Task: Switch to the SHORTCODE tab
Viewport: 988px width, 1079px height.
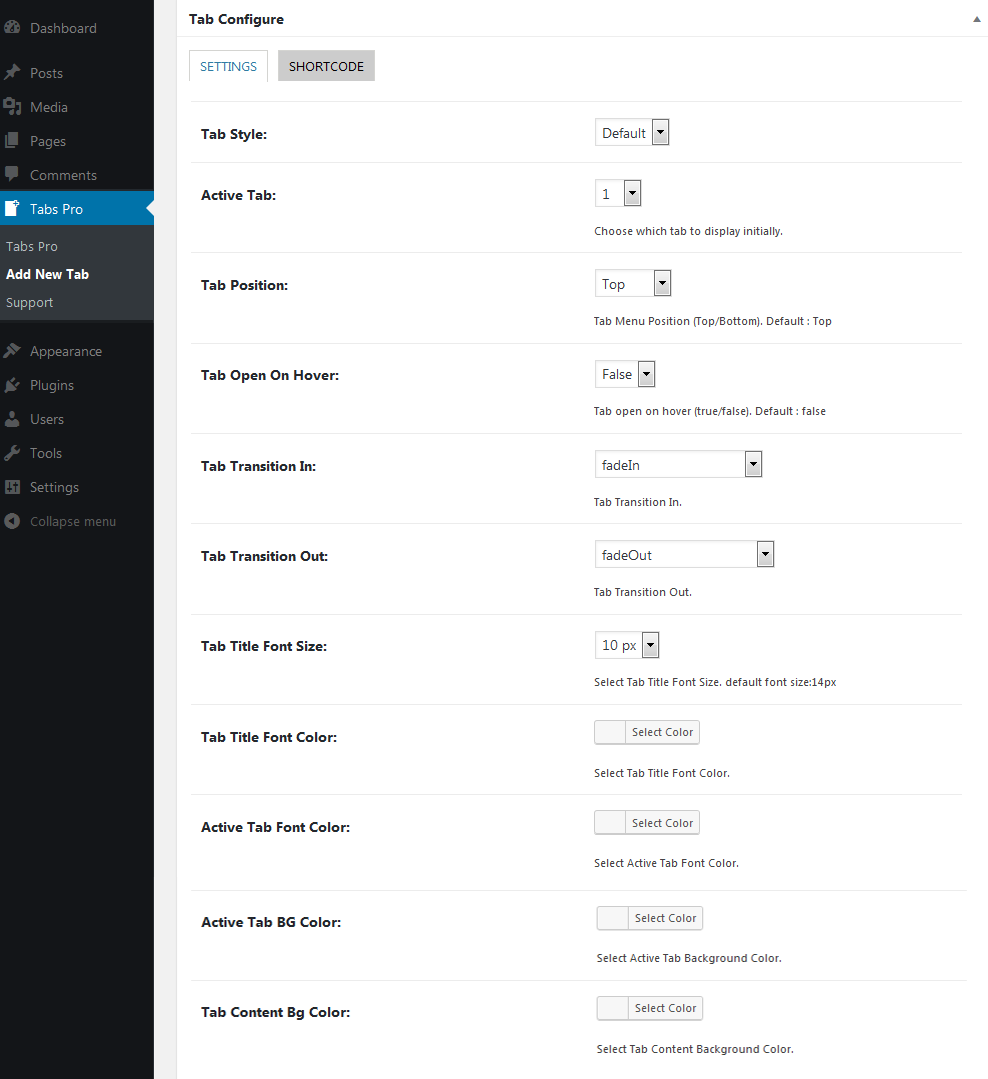Action: pyautogui.click(x=326, y=66)
